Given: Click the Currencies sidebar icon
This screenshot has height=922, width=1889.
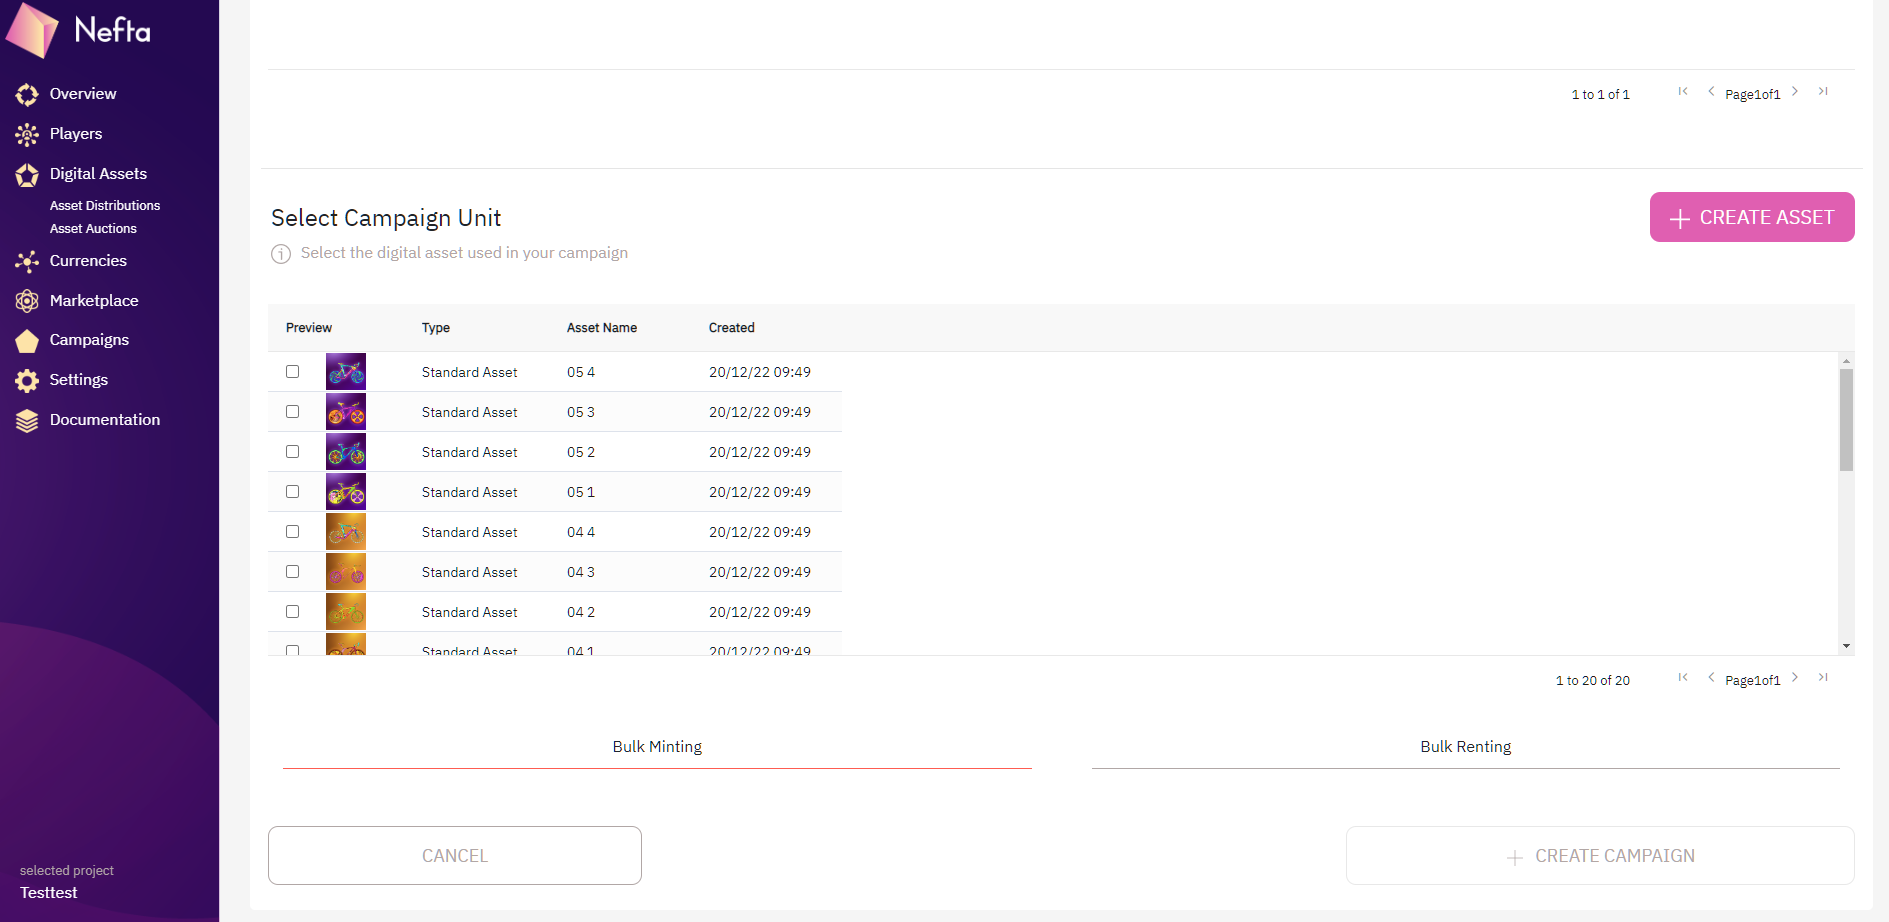Looking at the screenshot, I should tap(27, 262).
